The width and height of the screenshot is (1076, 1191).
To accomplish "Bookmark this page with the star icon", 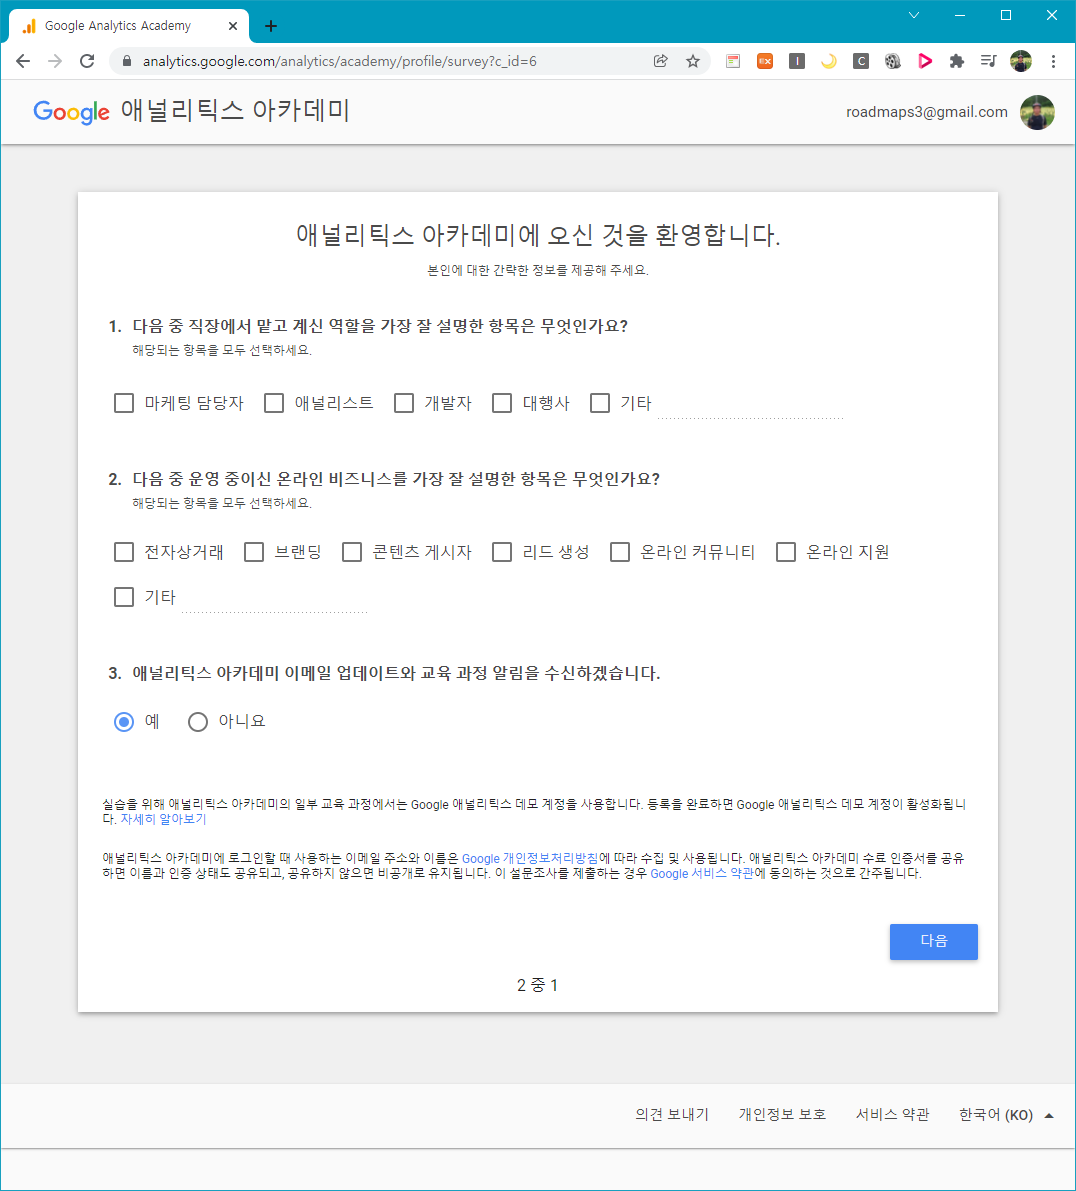I will 693,62.
